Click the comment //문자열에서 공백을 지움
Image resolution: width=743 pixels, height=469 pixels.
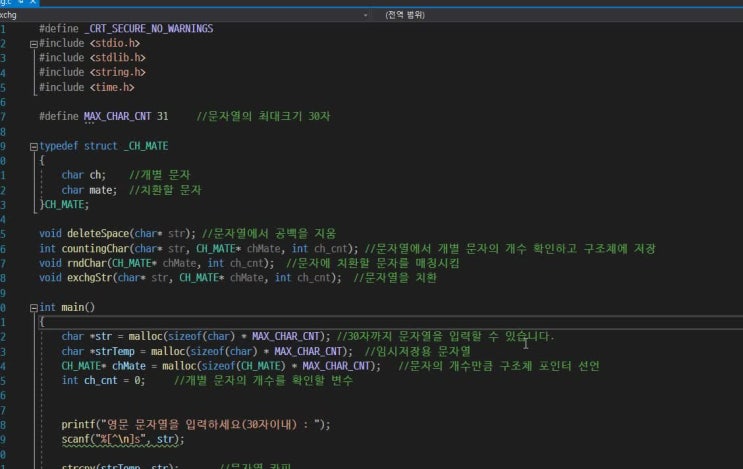[269, 234]
